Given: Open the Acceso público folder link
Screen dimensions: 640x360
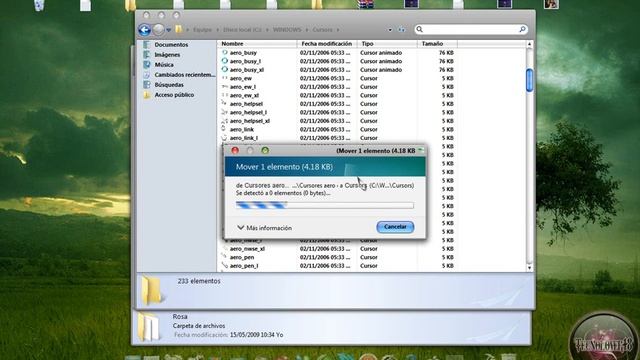Looking at the screenshot, I should (x=174, y=95).
